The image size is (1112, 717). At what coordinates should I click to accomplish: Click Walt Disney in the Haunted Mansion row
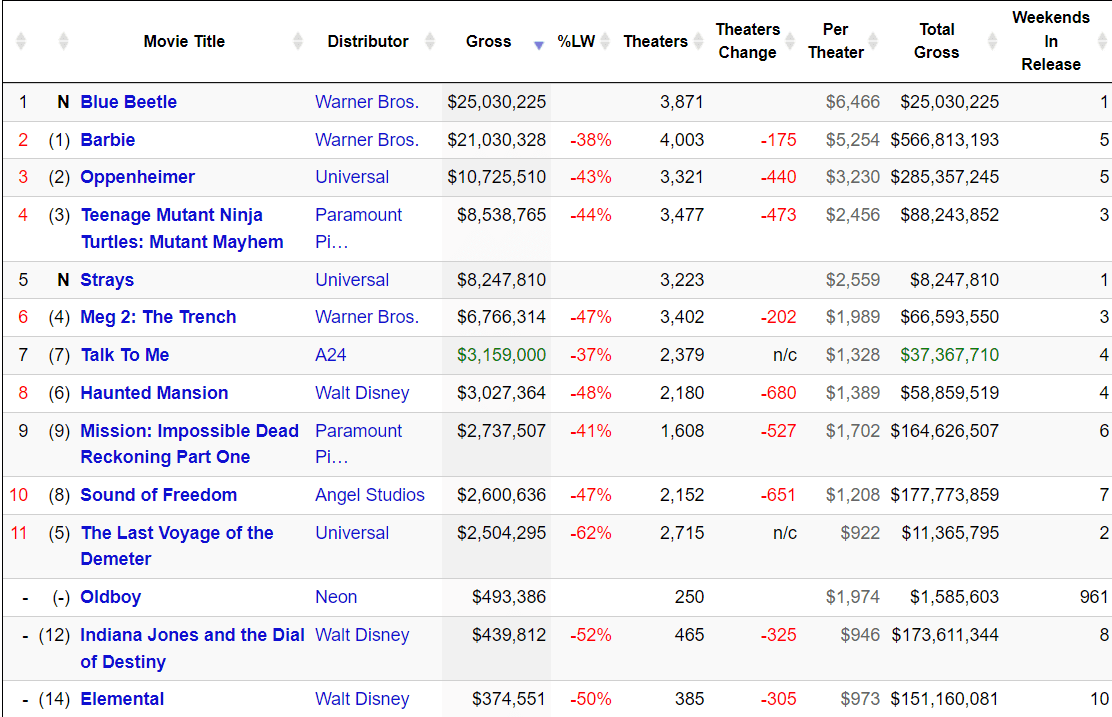[362, 393]
